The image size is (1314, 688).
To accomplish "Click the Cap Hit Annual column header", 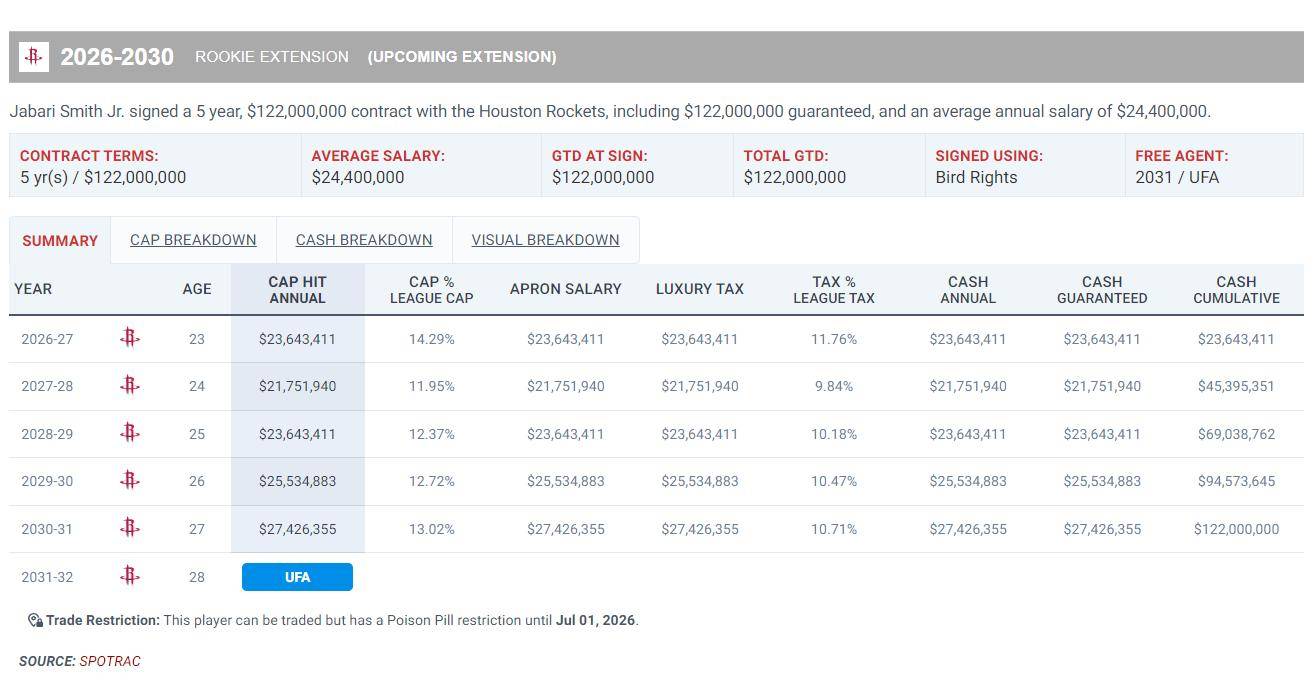I will click(x=297, y=290).
